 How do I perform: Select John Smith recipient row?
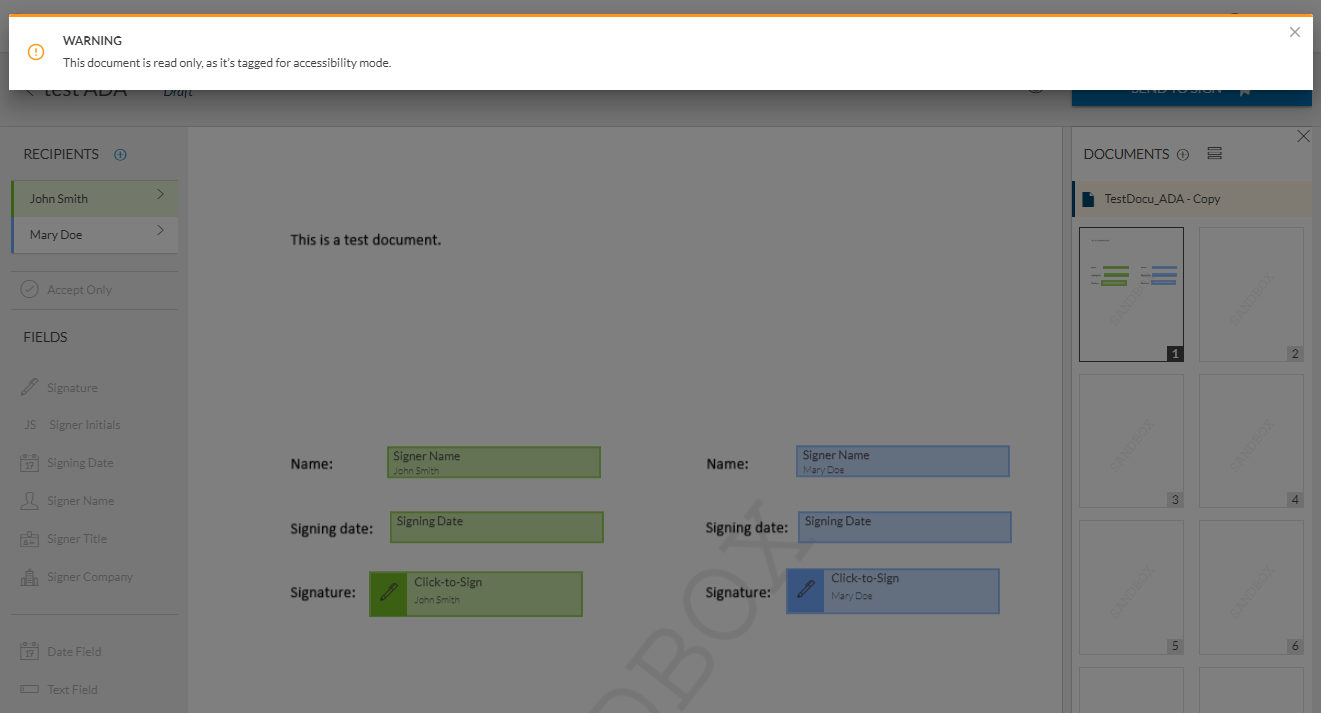(x=95, y=198)
